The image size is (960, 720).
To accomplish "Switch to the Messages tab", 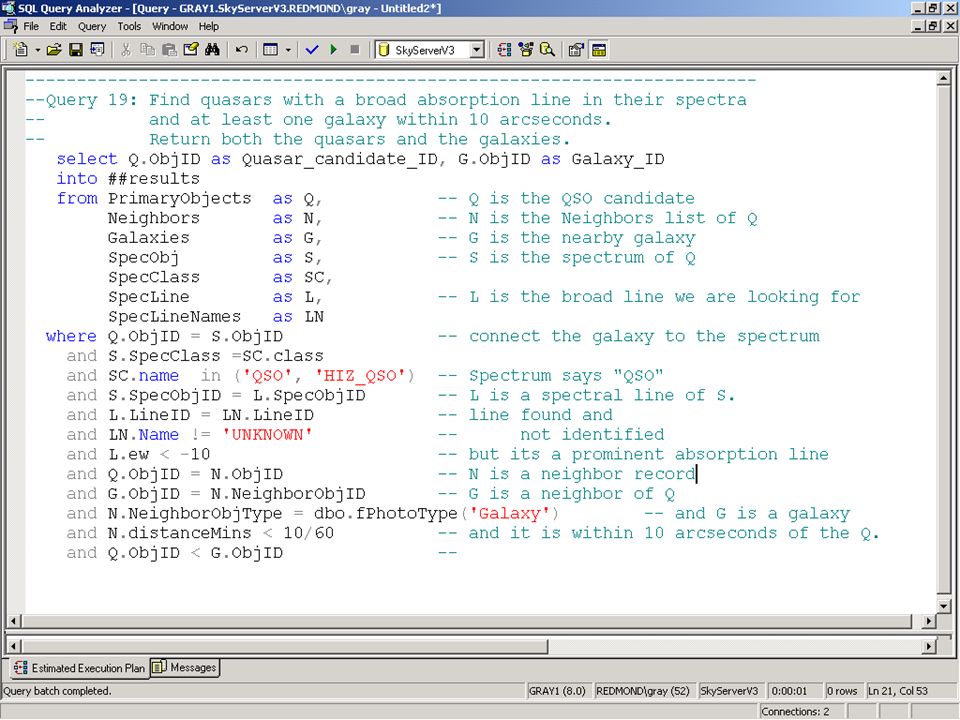I will tap(184, 667).
